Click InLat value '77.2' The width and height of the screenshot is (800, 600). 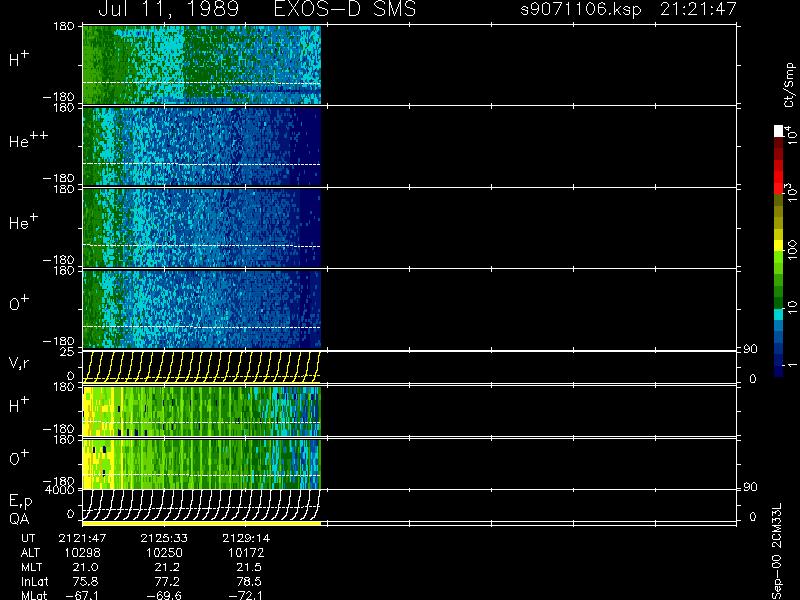[x=166, y=582]
